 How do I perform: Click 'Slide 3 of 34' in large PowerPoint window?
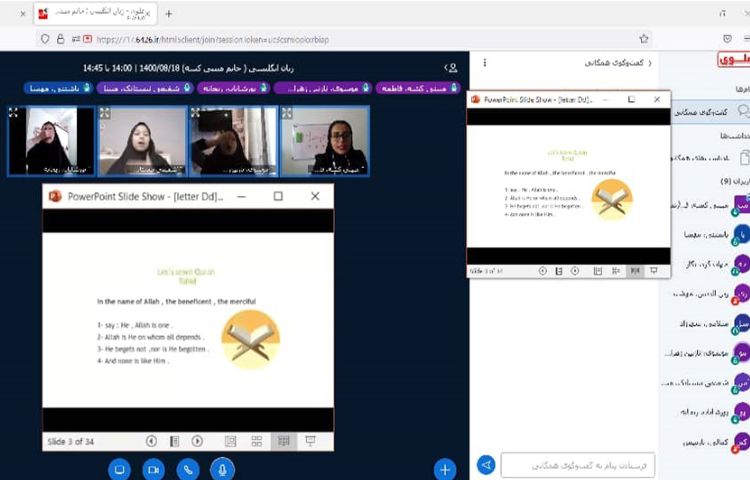tap(71, 441)
